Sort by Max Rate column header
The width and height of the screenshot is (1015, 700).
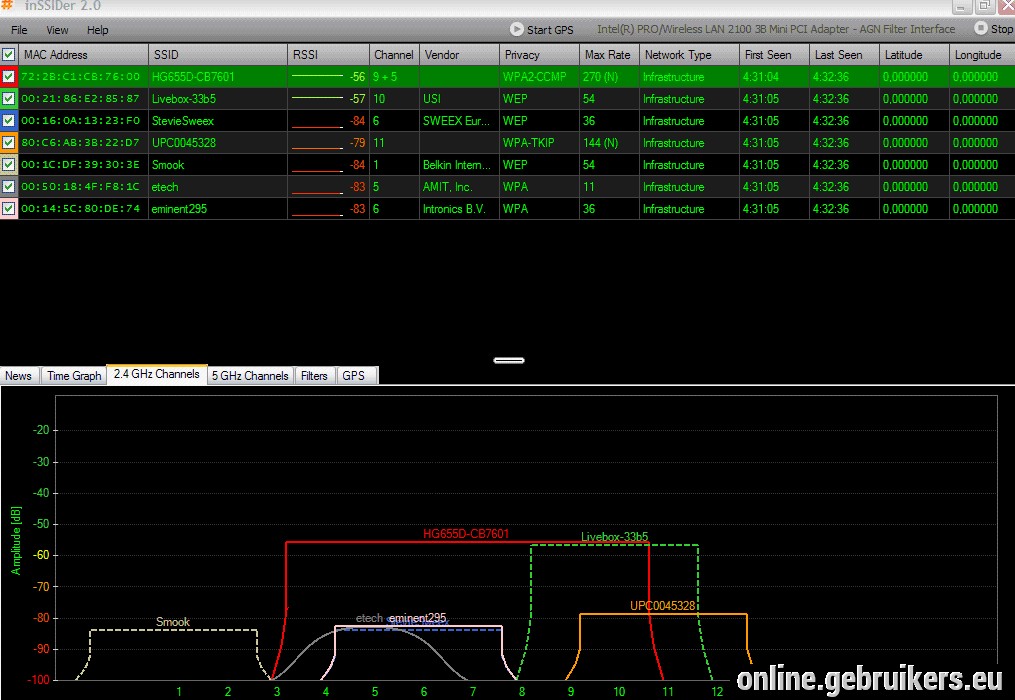(x=609, y=54)
